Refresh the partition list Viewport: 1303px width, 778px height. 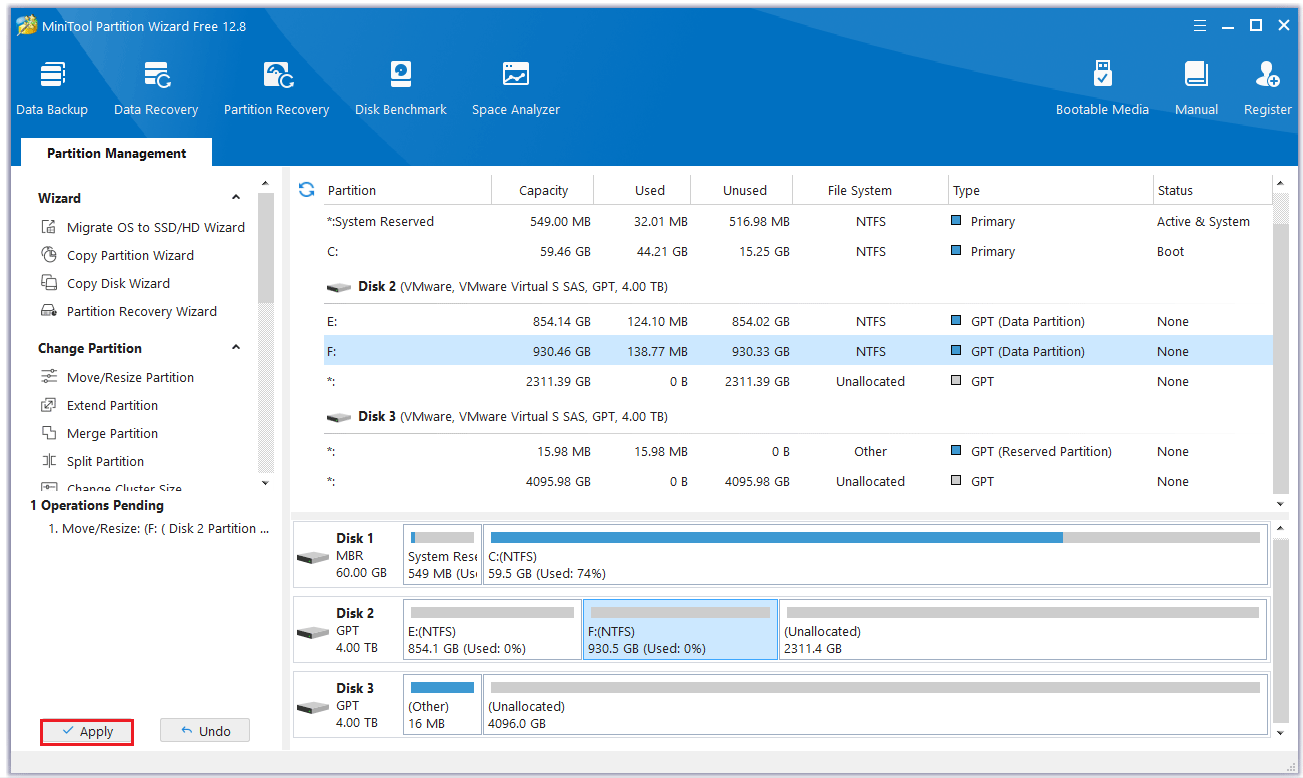click(x=307, y=190)
